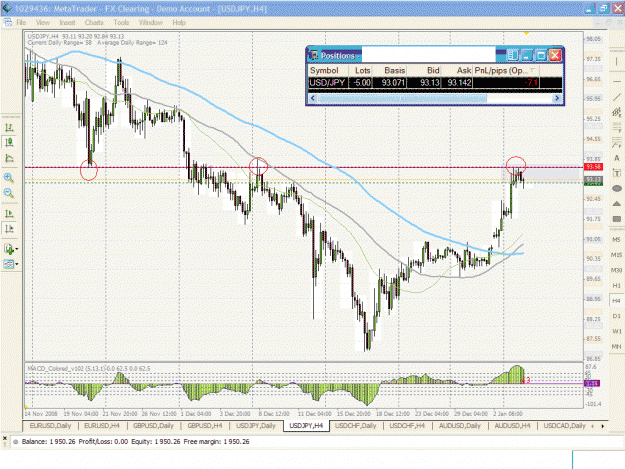Sort Positions by Symbol column header

pos(328,71)
